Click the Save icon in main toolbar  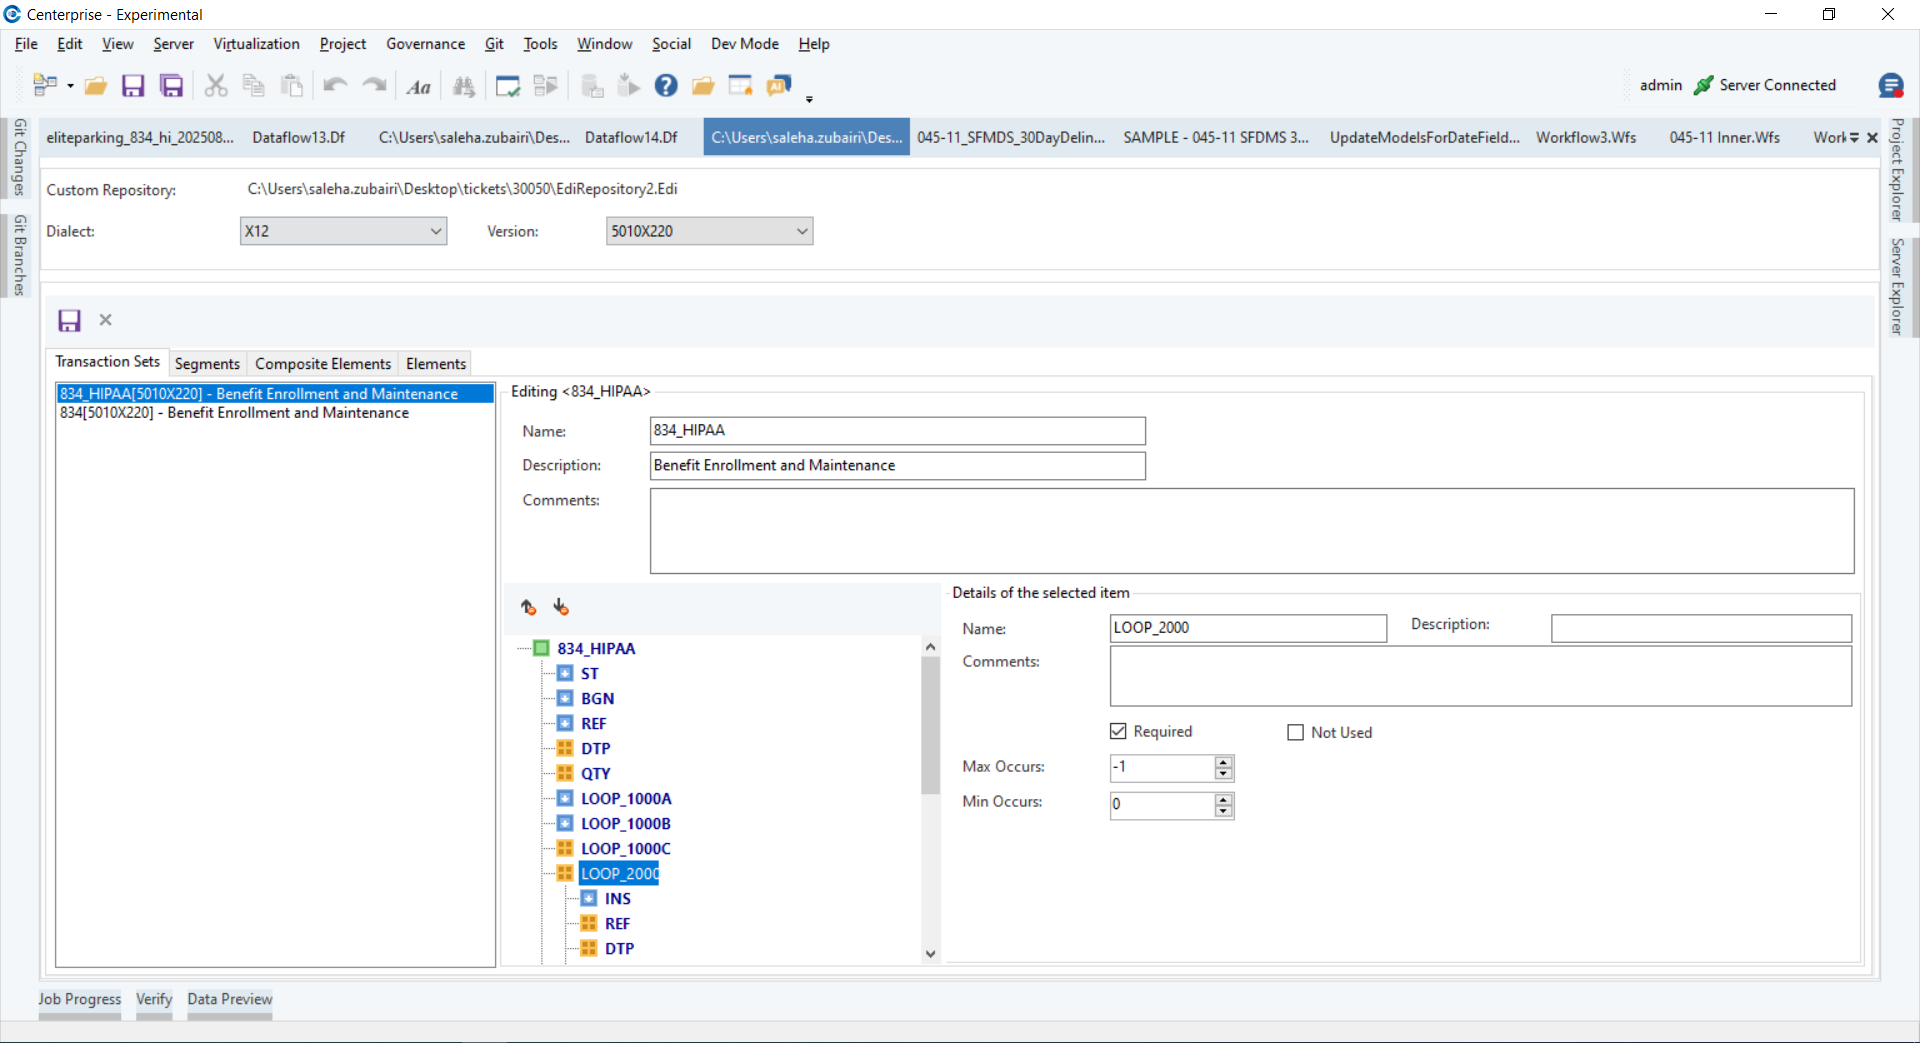click(133, 86)
